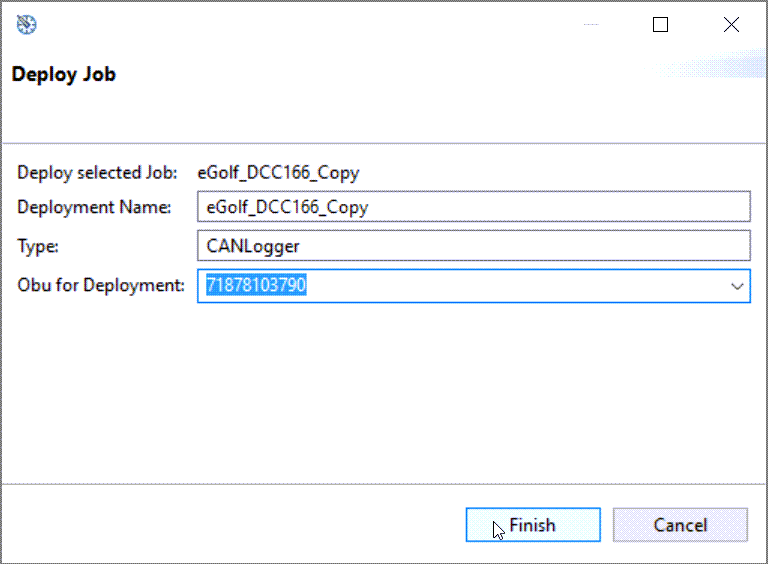768x564 pixels.
Task: Select the 'Deployment Name:' label
Action: (94, 208)
